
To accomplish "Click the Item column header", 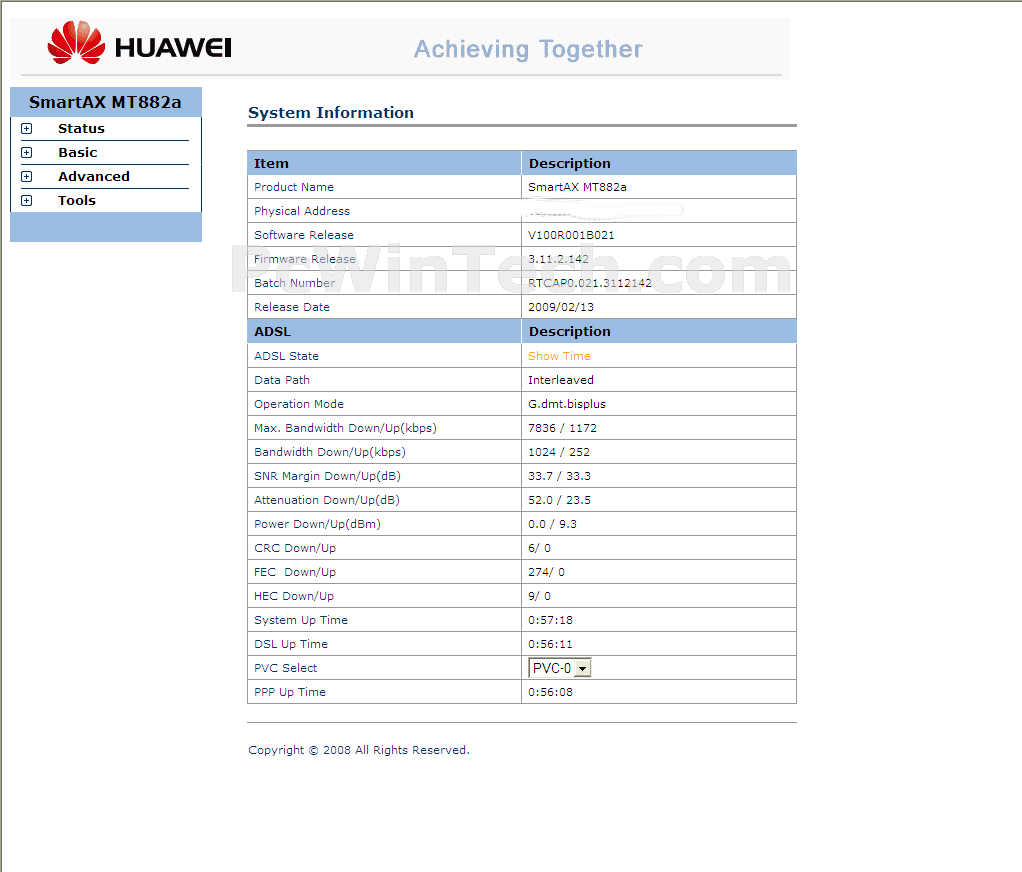I will pyautogui.click(x=271, y=164).
